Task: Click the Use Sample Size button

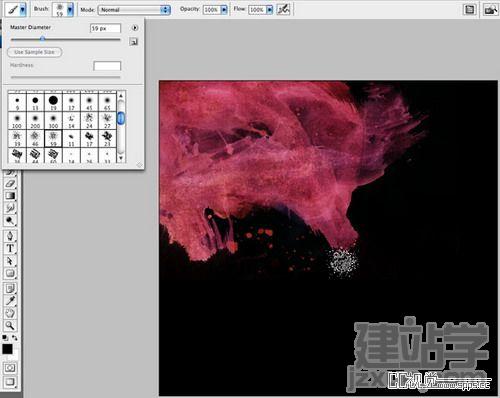Action: pos(35,52)
